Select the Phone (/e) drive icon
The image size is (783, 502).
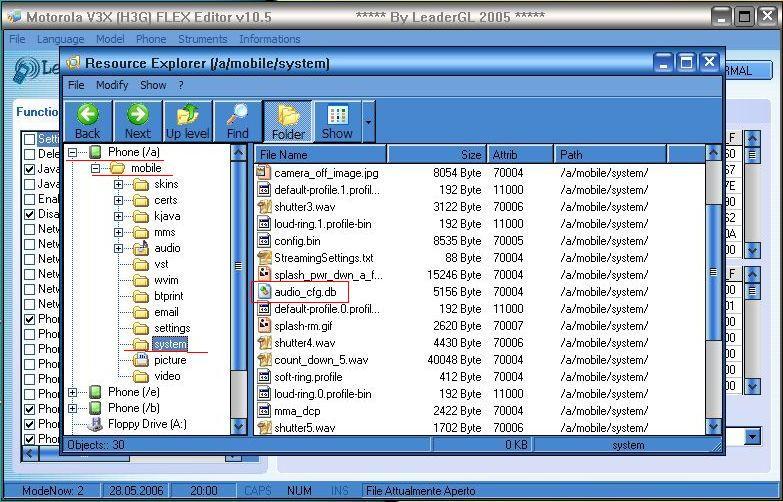pyautogui.click(x=95, y=392)
